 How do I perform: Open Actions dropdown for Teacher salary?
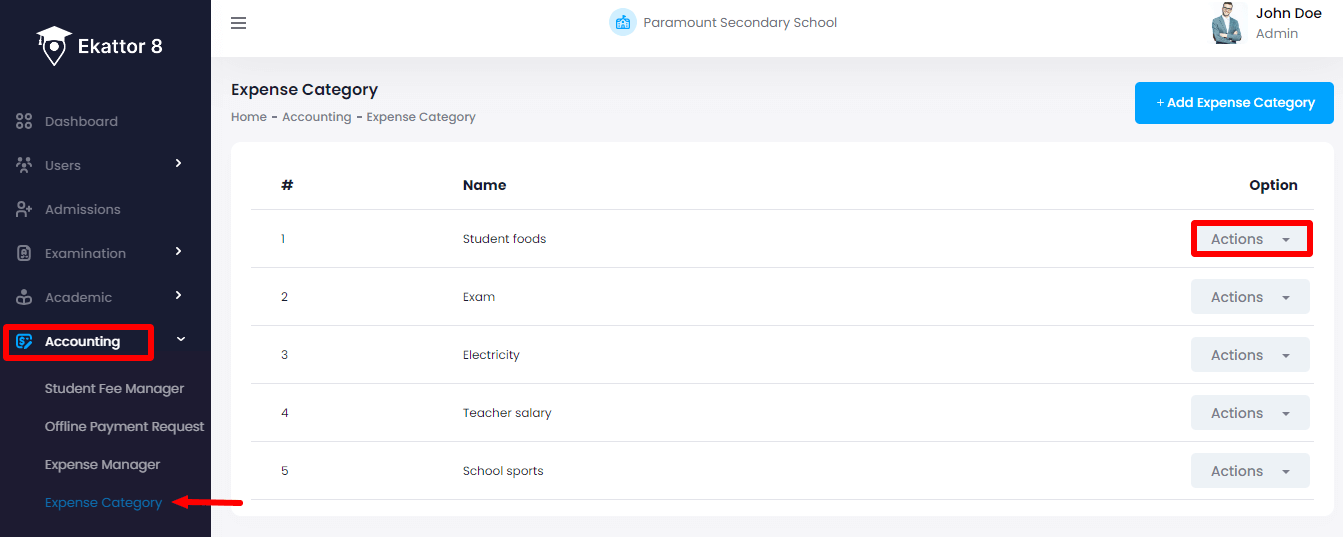1250,413
